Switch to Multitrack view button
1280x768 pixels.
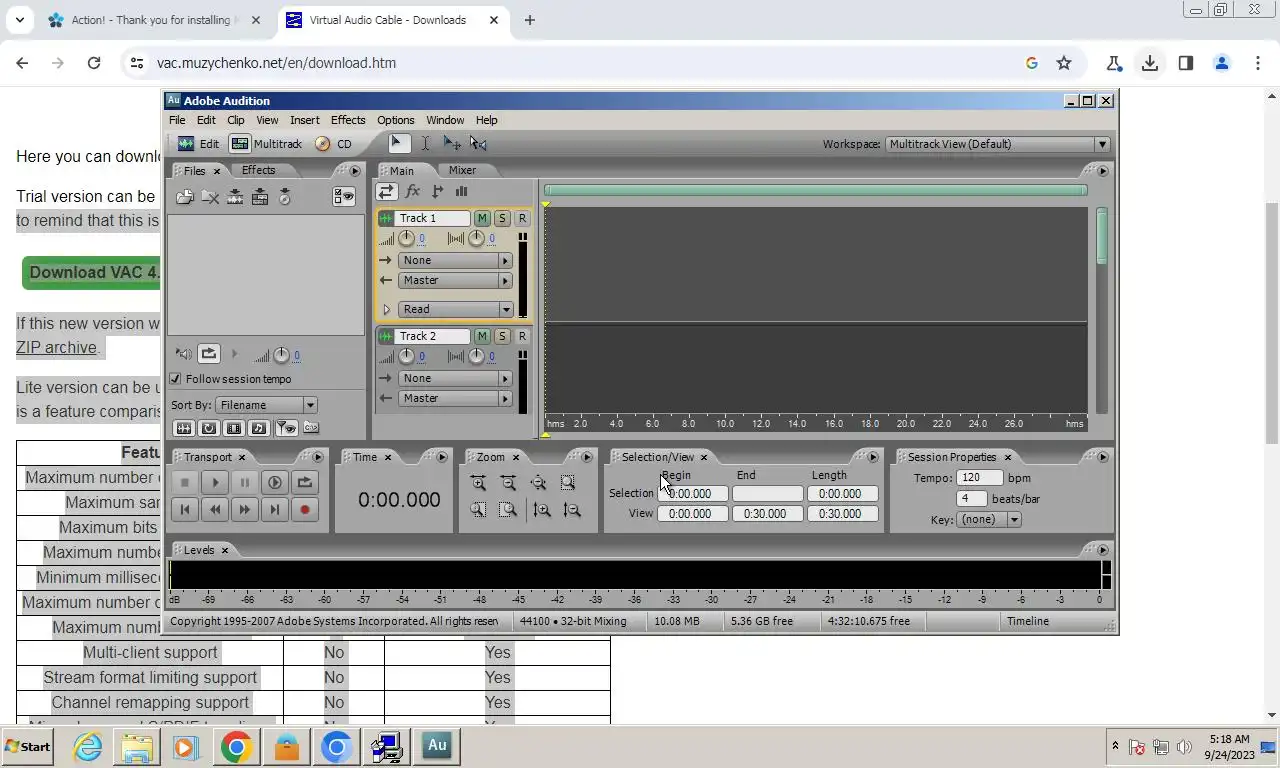coord(266,144)
